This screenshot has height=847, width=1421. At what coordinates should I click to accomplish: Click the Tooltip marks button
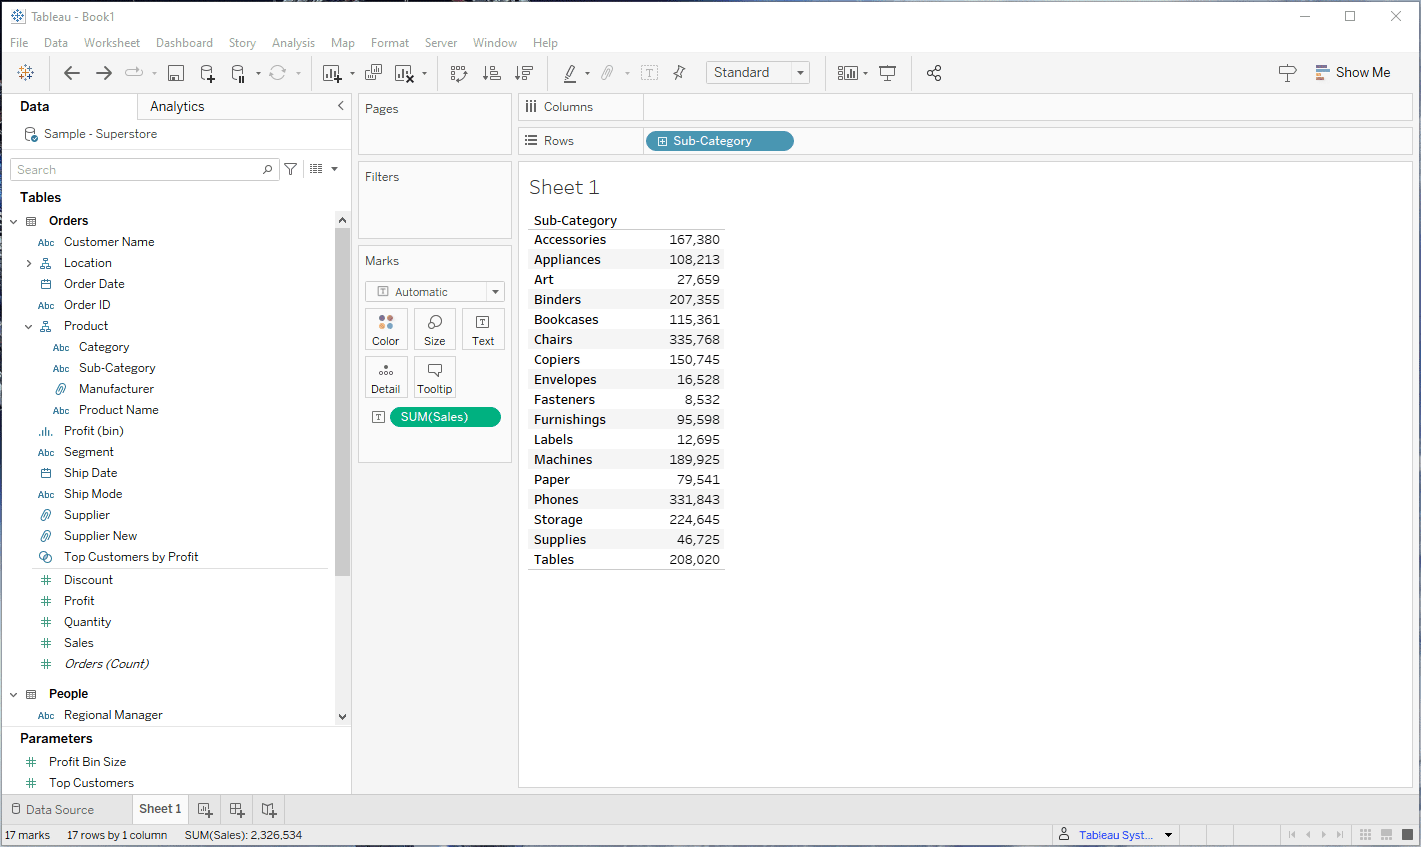(435, 377)
